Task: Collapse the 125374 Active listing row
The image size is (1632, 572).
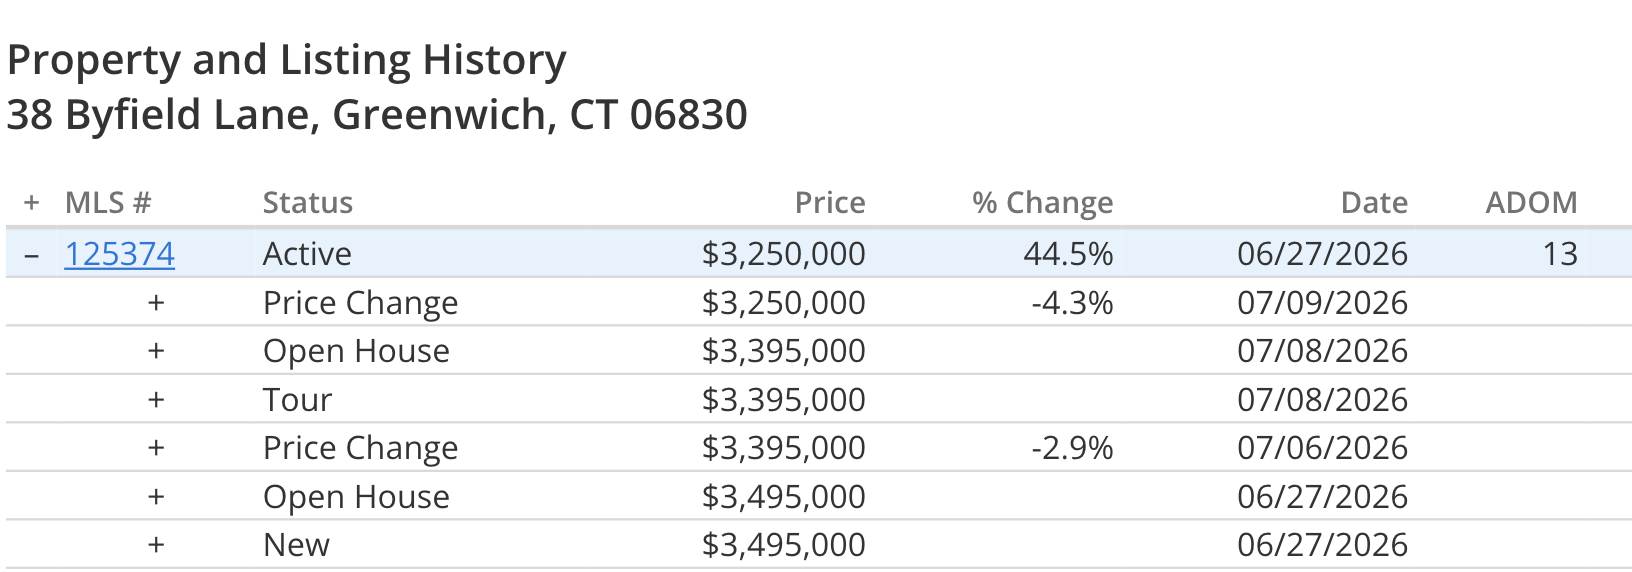Action: (x=32, y=255)
